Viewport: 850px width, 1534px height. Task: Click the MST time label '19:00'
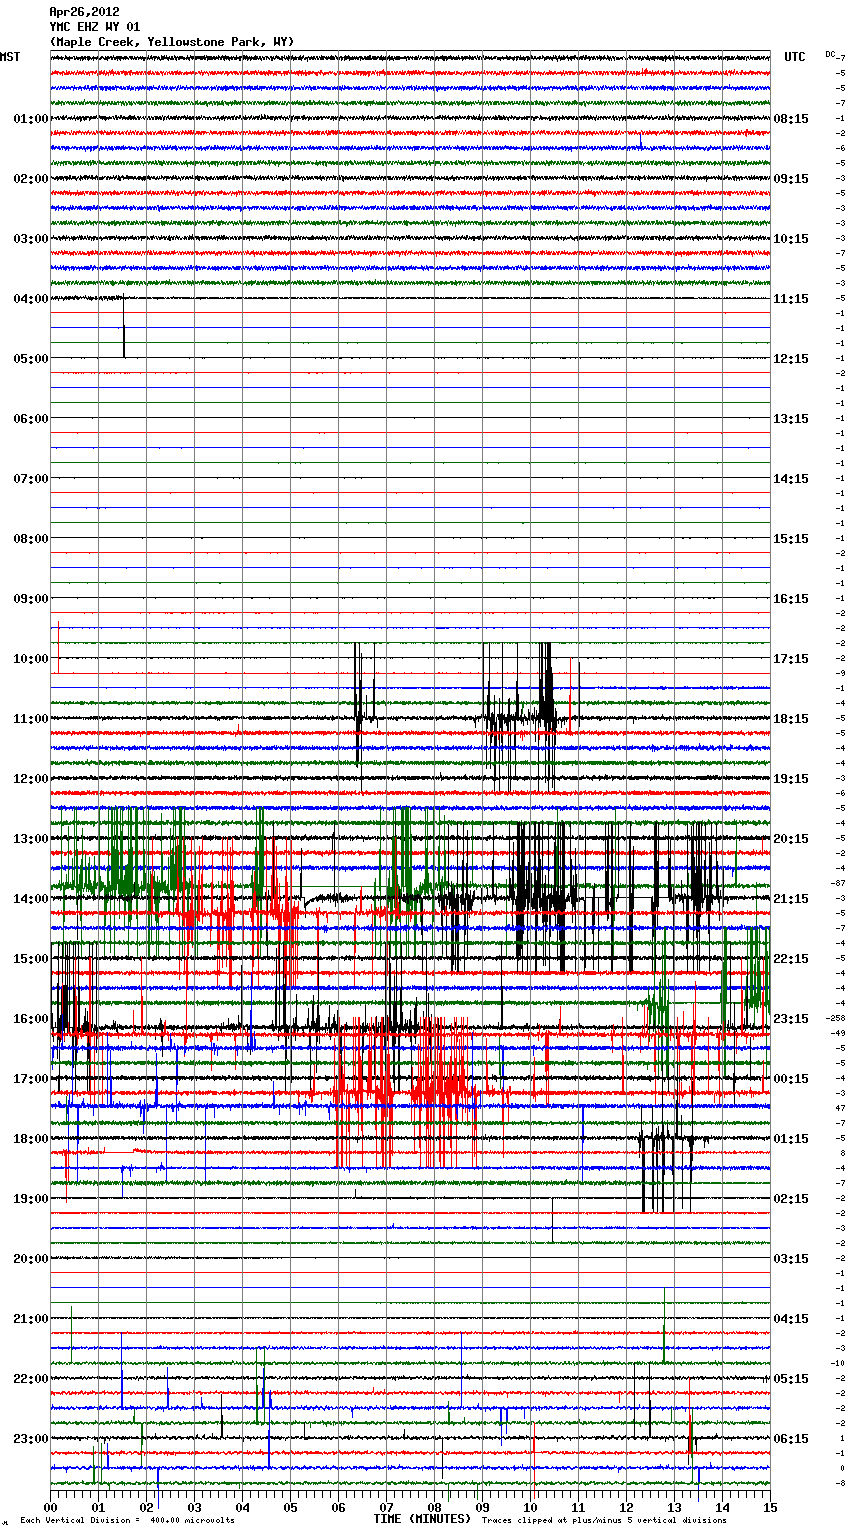31,1199
